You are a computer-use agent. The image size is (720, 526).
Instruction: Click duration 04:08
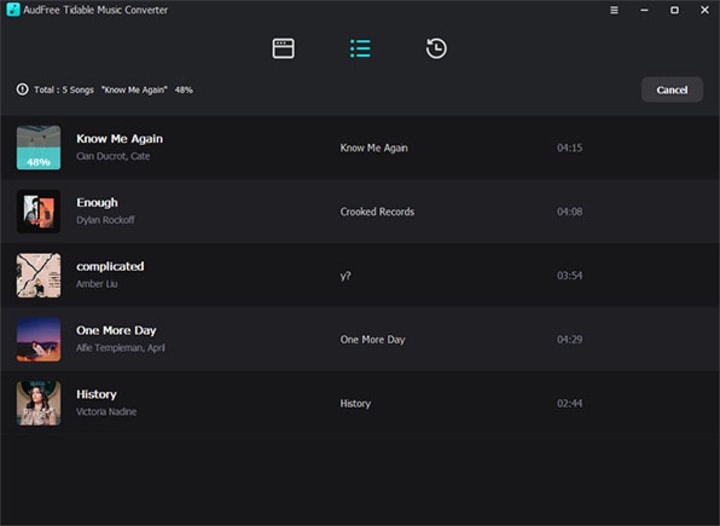click(569, 212)
